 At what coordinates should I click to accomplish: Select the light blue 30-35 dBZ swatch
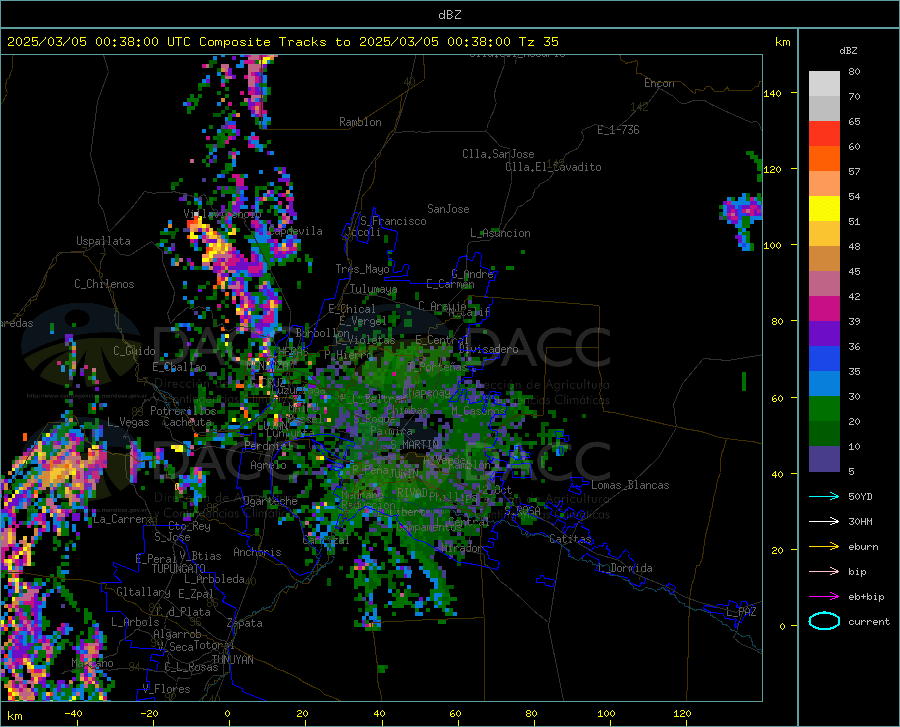point(824,384)
